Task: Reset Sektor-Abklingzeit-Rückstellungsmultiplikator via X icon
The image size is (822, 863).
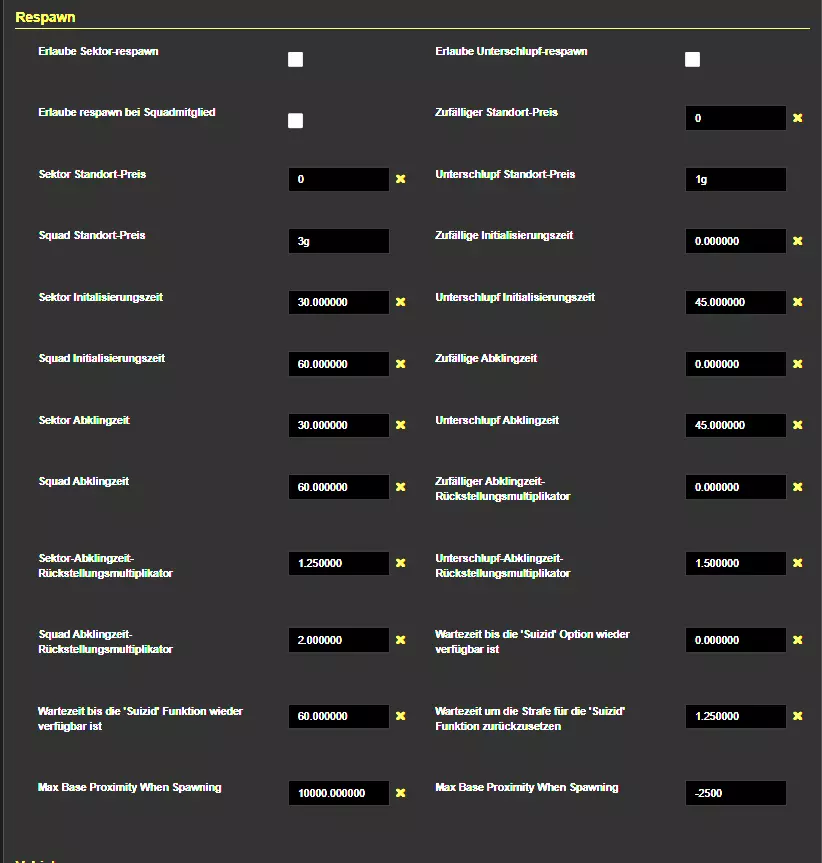Action: tap(400, 563)
